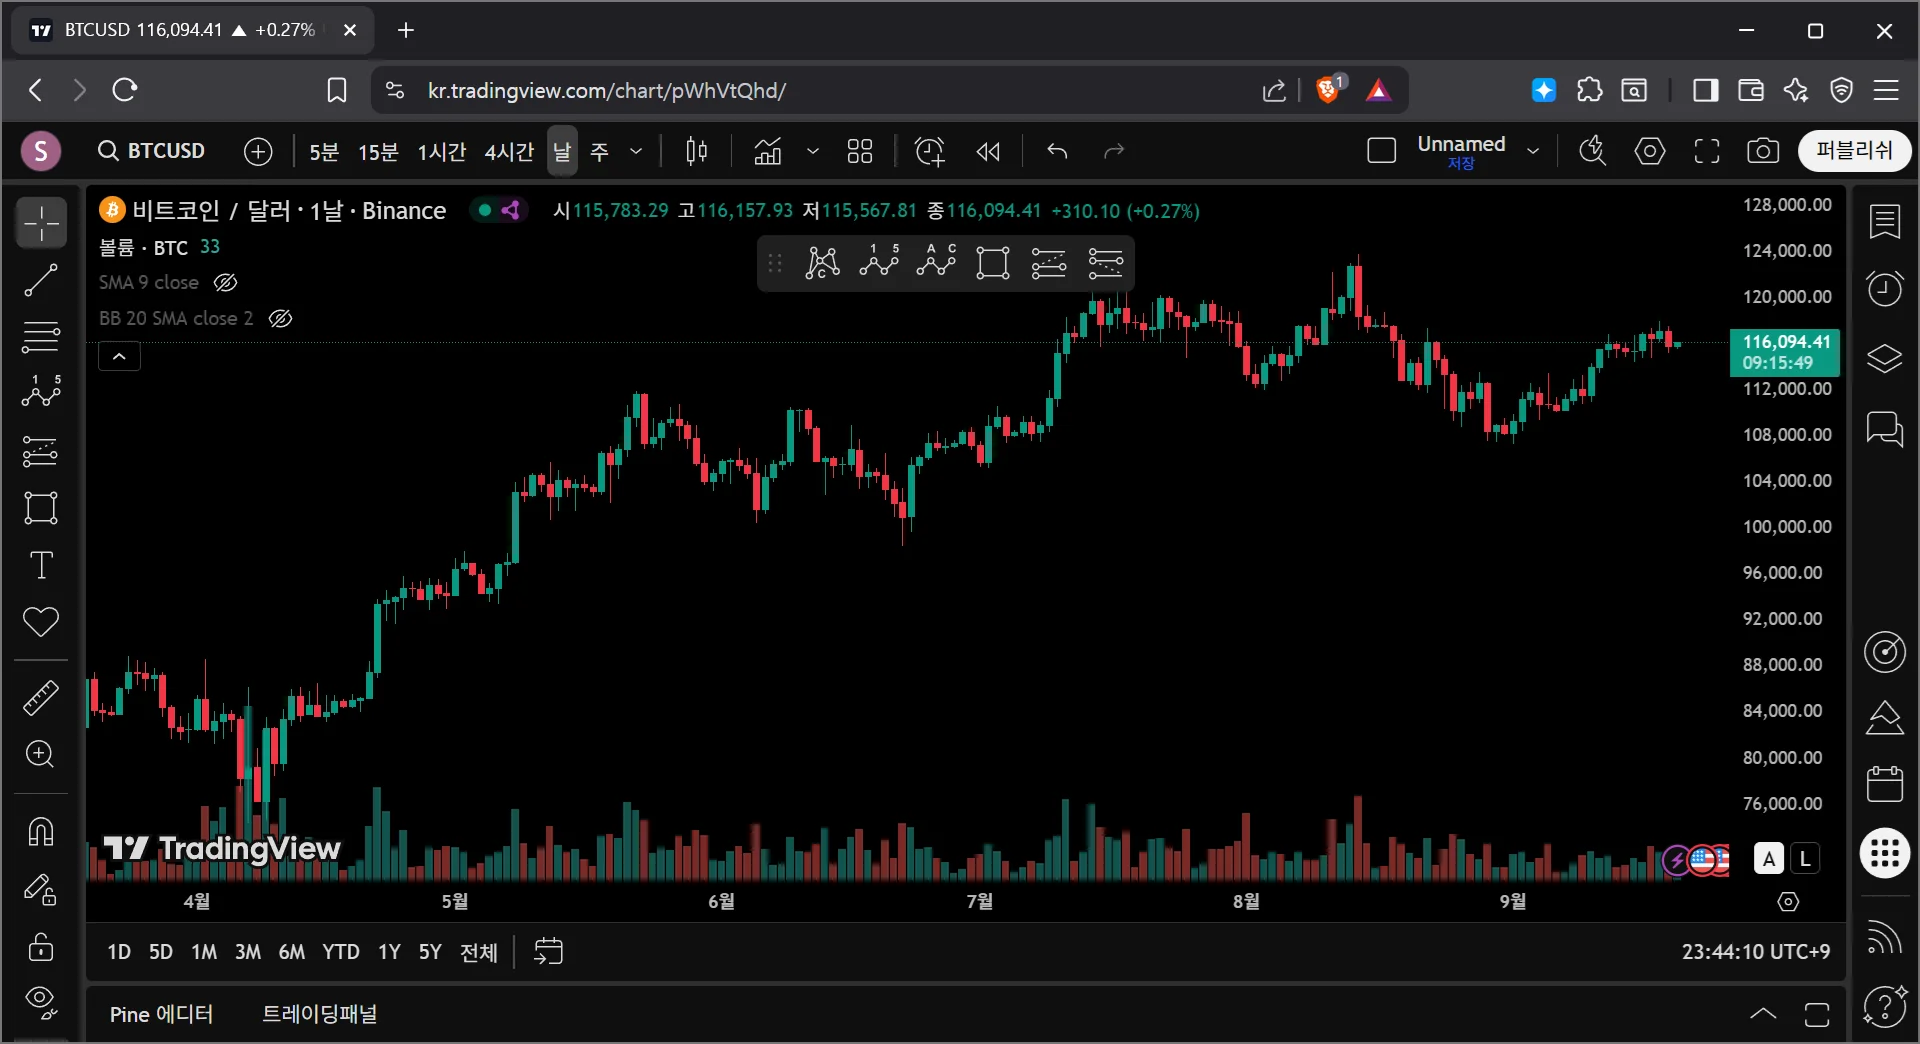The image size is (1920, 1044).
Task: Add symbol to compare with plus icon
Action: click(258, 151)
